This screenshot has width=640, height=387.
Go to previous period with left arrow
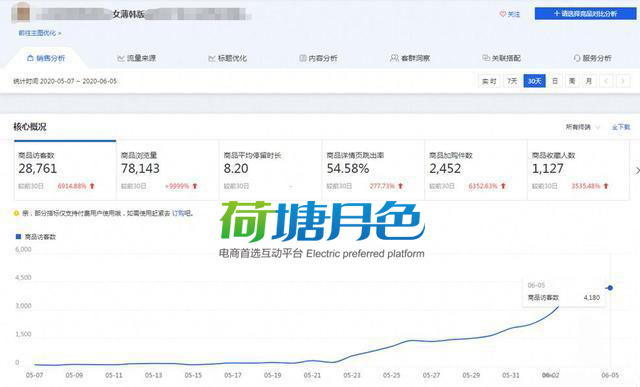click(x=606, y=81)
